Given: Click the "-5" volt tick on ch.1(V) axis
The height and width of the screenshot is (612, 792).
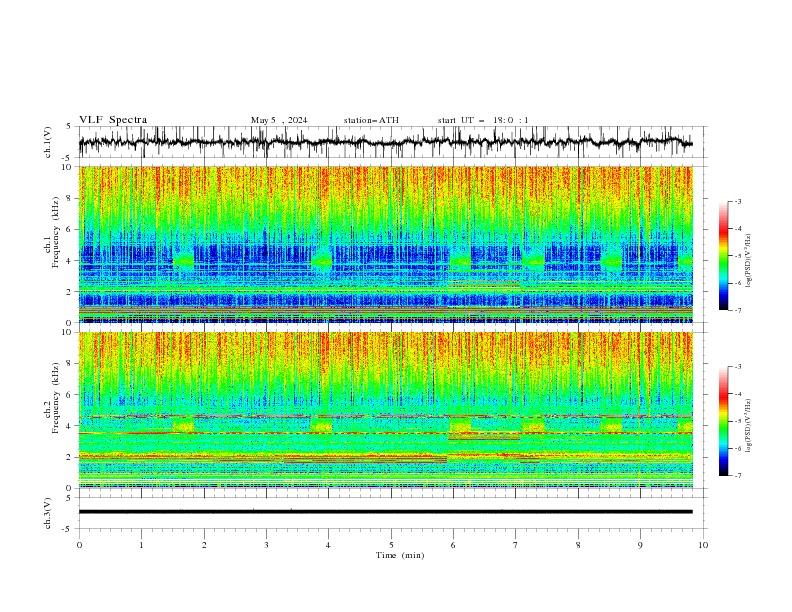Looking at the screenshot, I should [x=67, y=158].
